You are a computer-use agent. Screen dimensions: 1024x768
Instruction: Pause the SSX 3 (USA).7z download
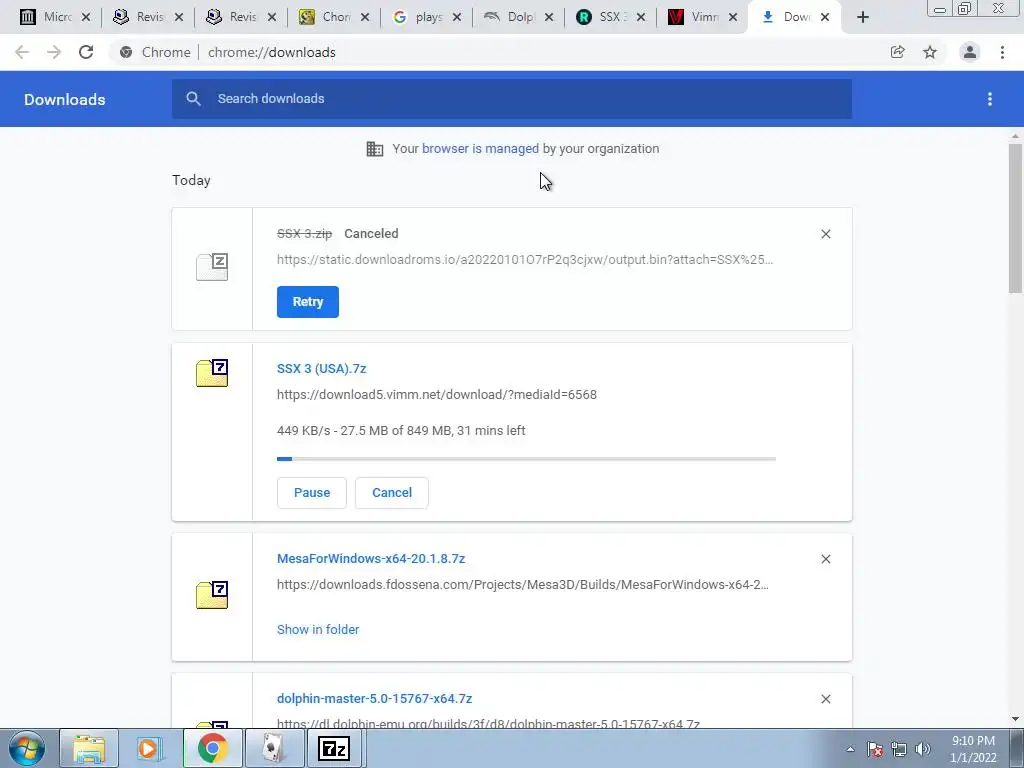(x=312, y=492)
